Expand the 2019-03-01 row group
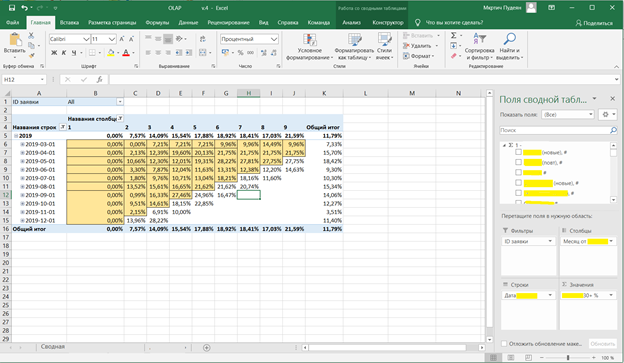 tap(22, 144)
